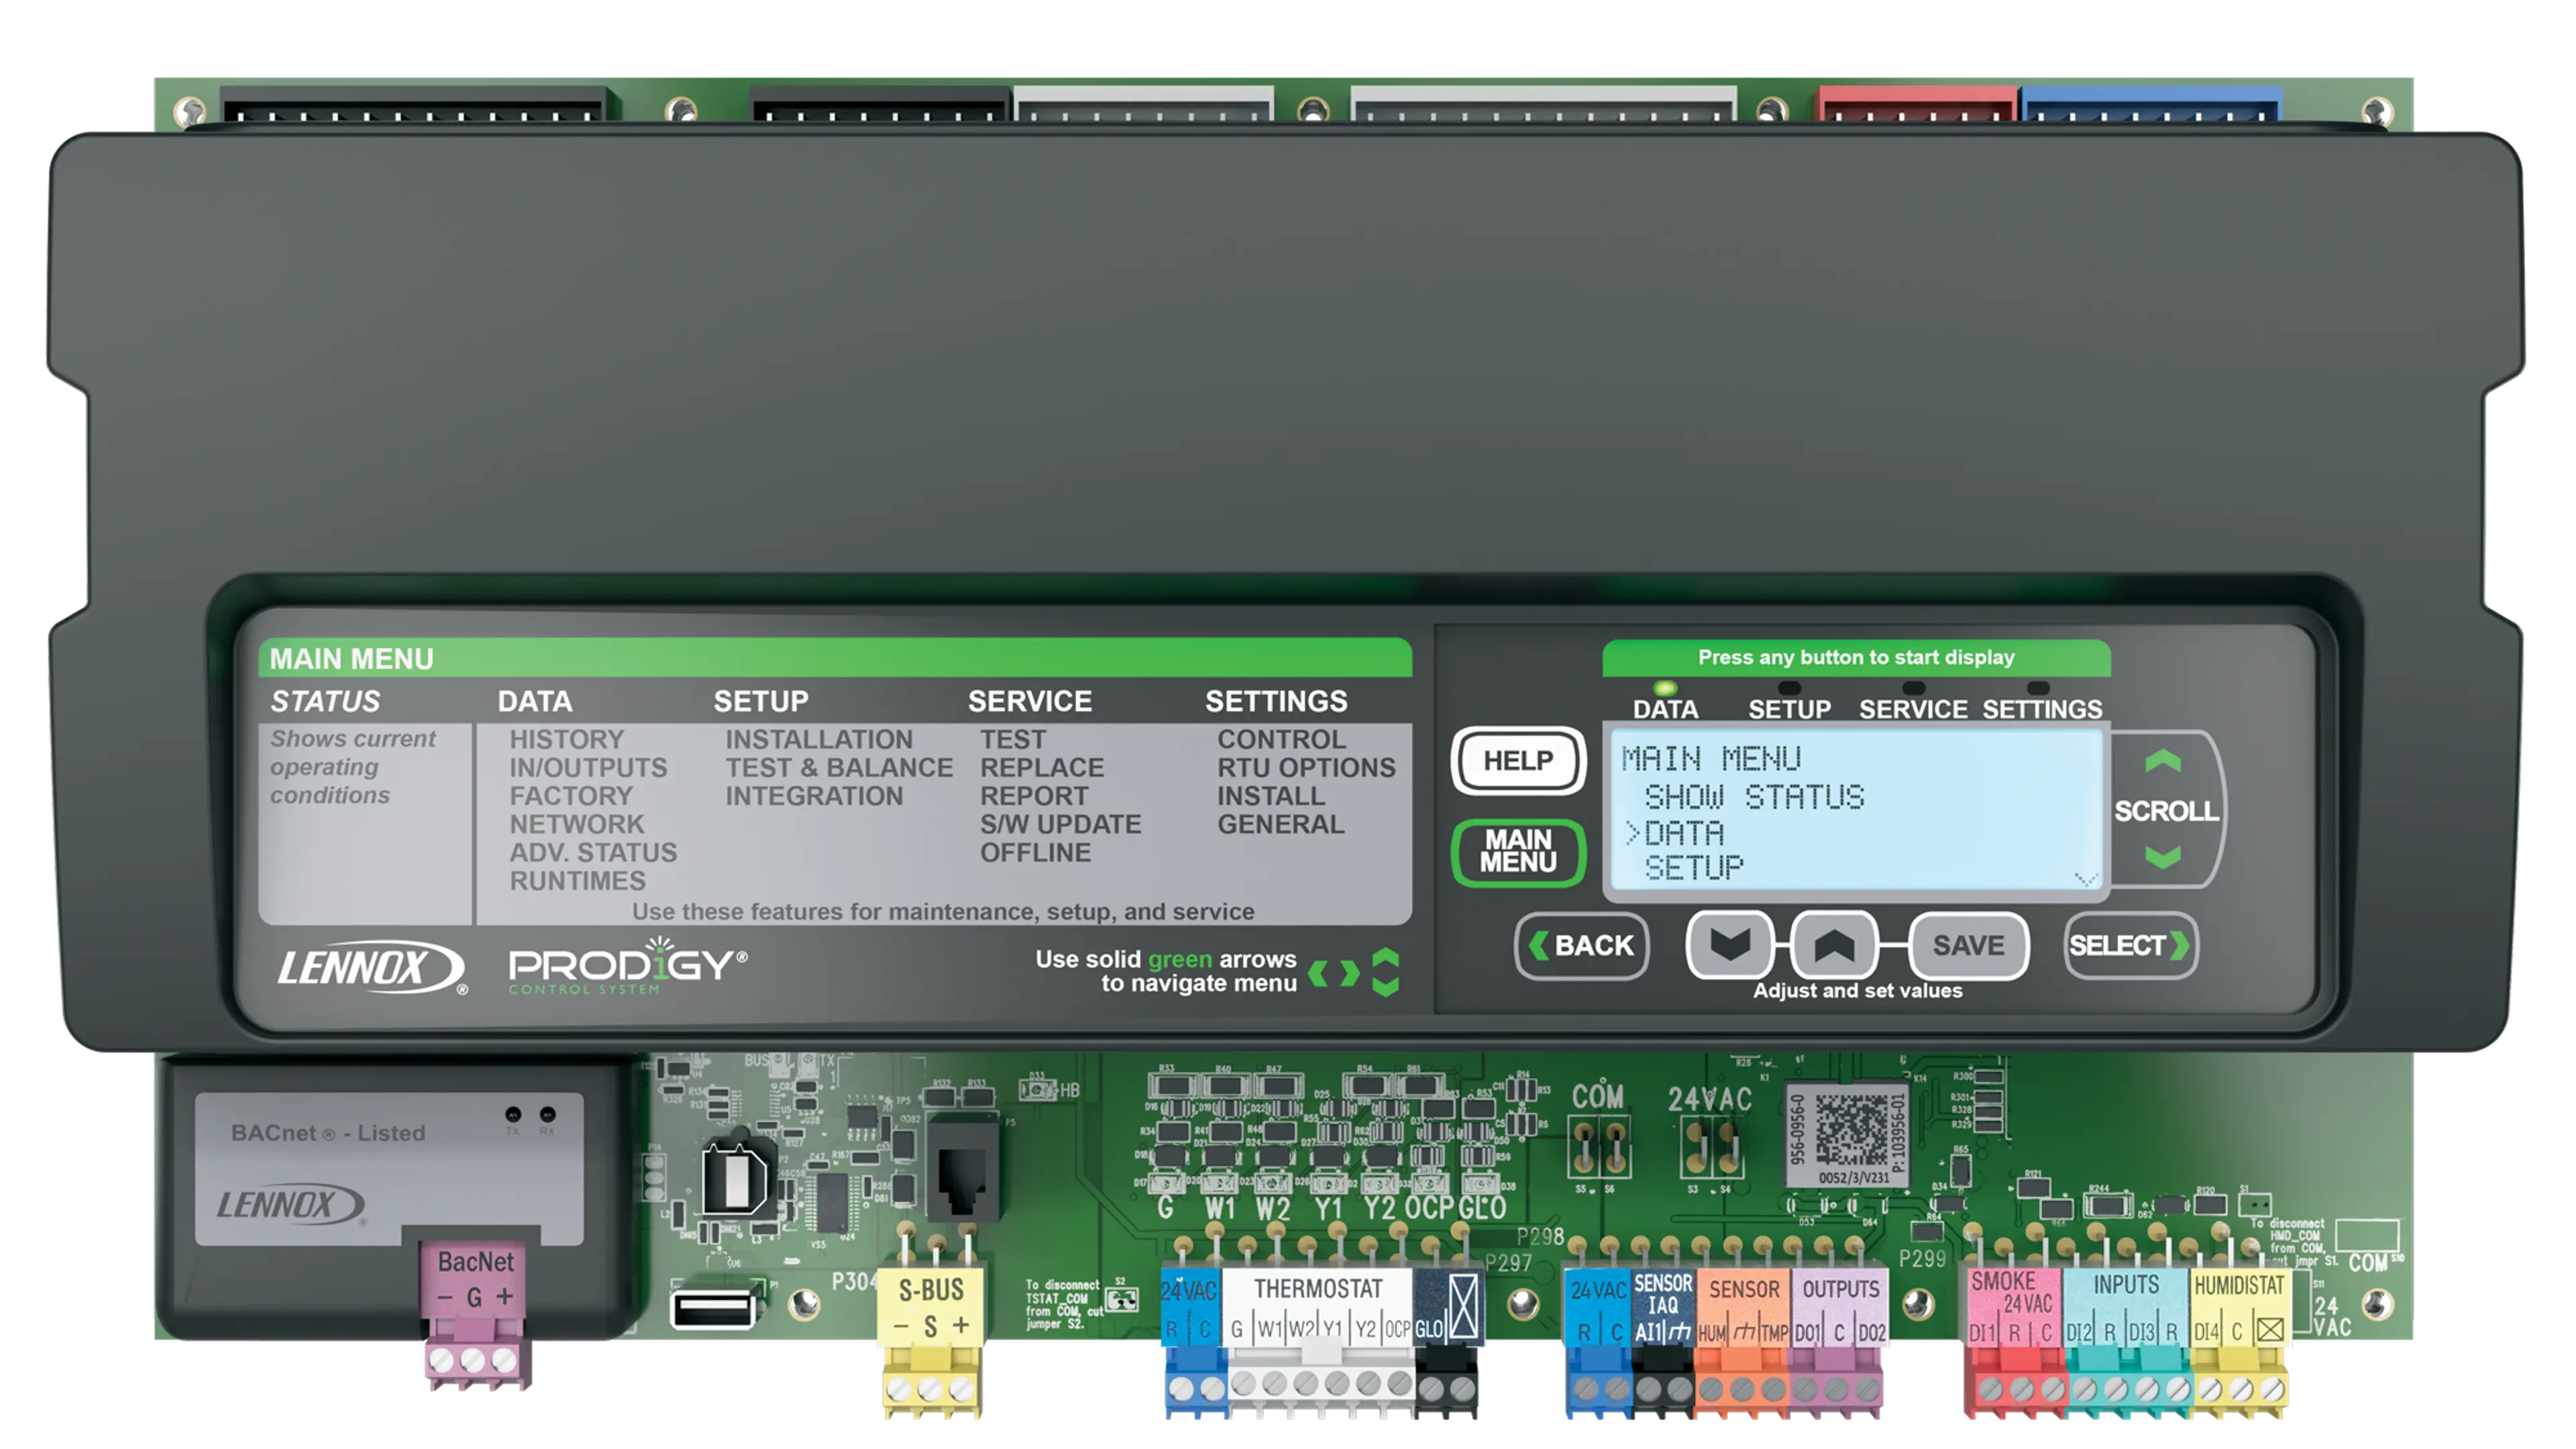This screenshot has height=1449, width=2576.
Task: Click the 'Press any button to start display' banner
Action: 1856,658
